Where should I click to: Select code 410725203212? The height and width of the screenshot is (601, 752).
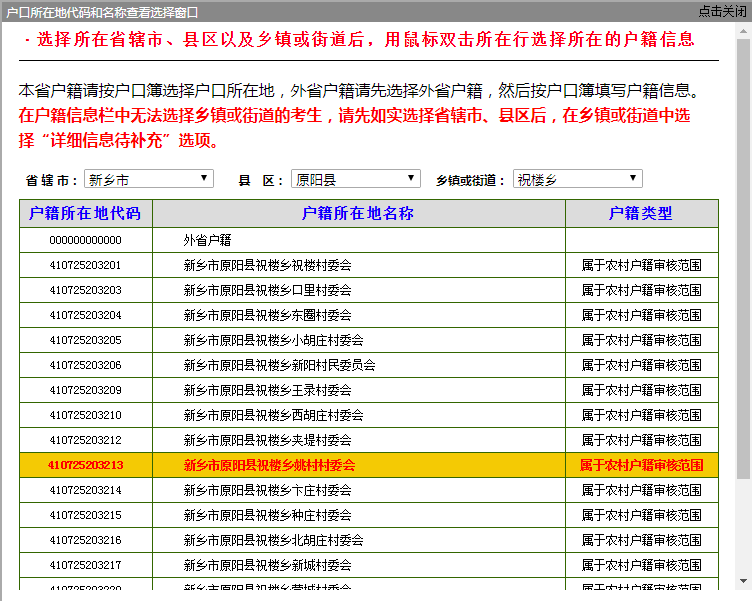click(x=86, y=440)
